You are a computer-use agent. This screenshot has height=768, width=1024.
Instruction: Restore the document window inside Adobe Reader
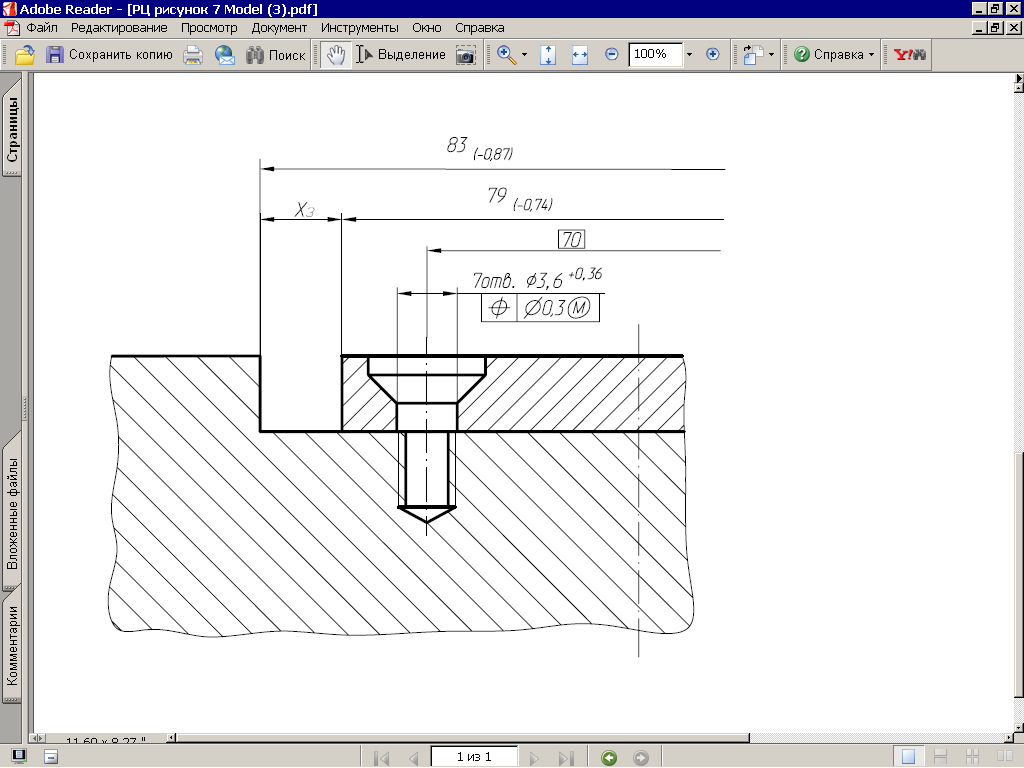[995, 28]
